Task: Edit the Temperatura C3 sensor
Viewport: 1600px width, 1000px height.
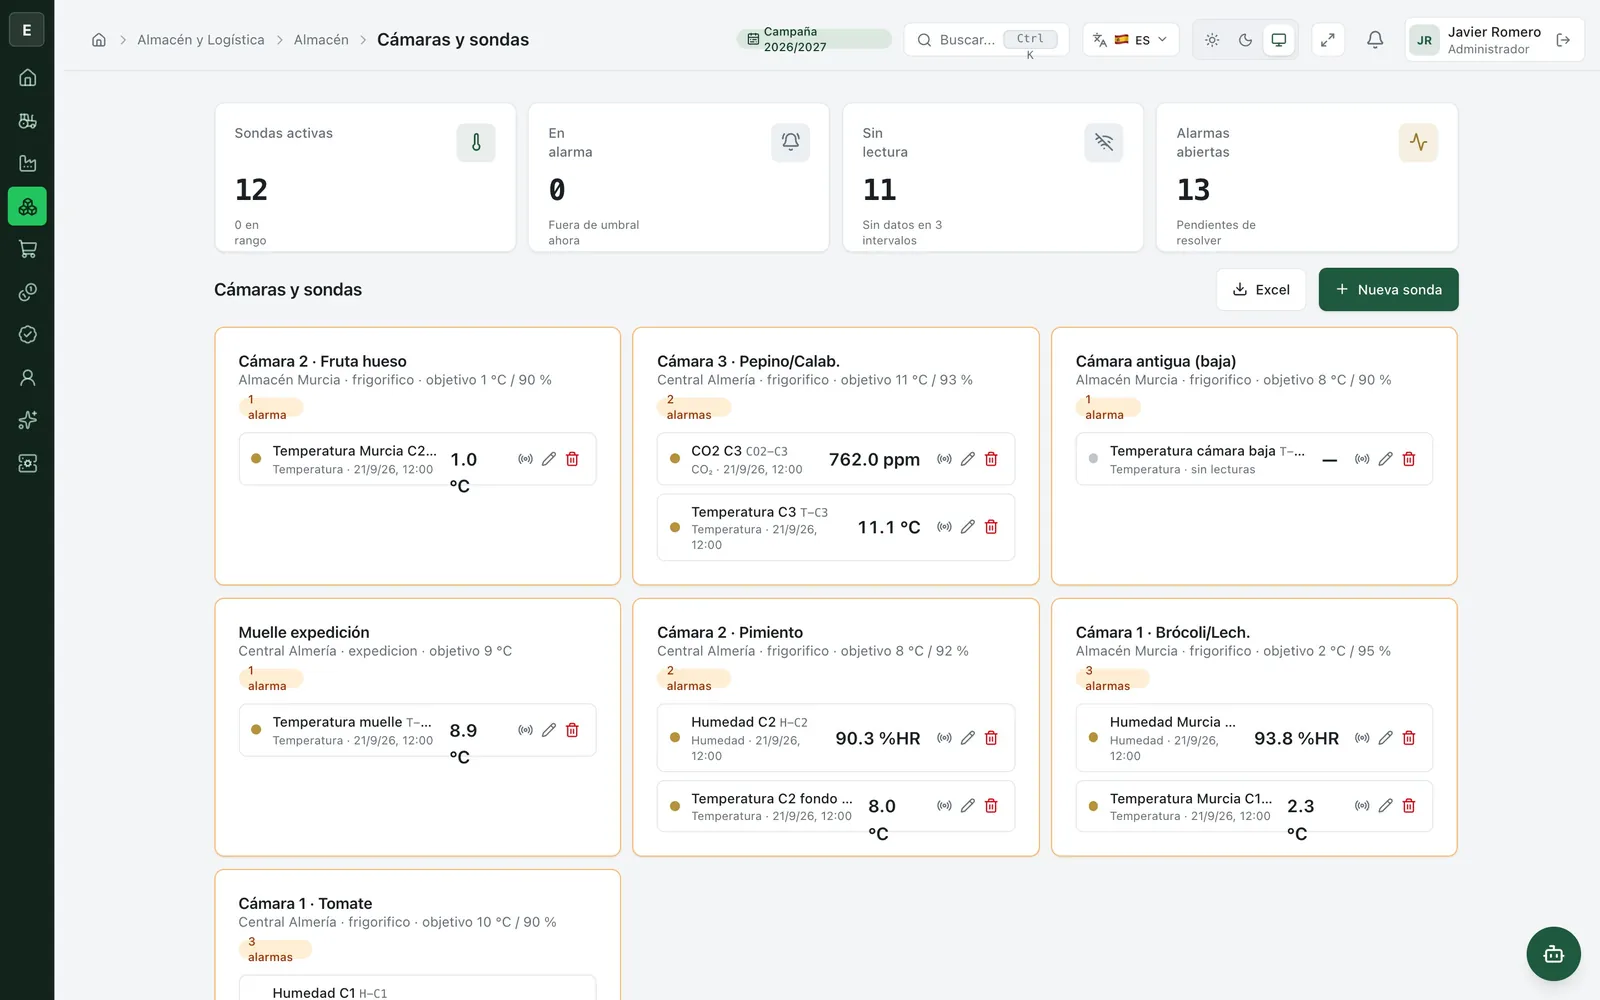Action: [x=968, y=527]
